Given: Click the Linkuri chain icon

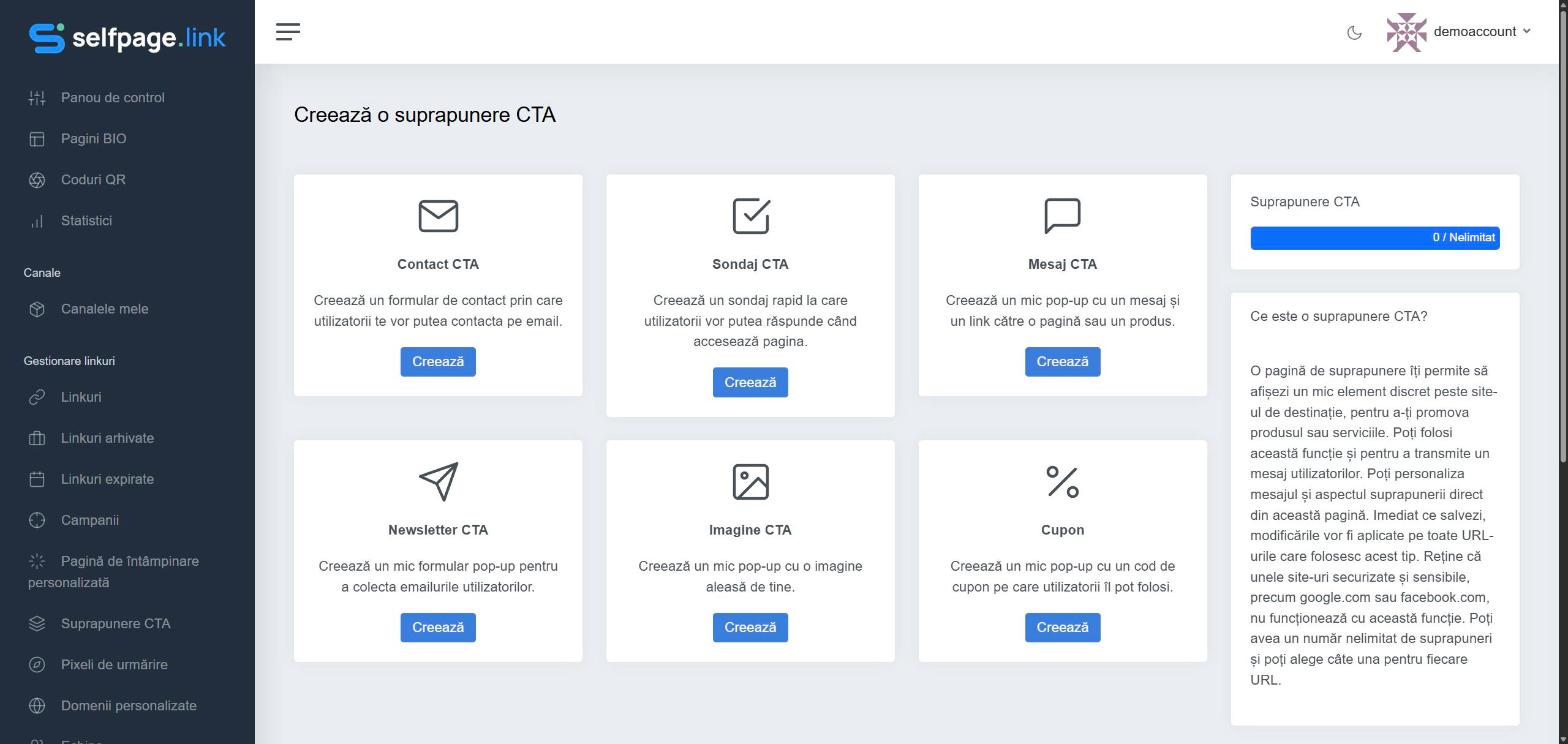Looking at the screenshot, I should coord(37,397).
